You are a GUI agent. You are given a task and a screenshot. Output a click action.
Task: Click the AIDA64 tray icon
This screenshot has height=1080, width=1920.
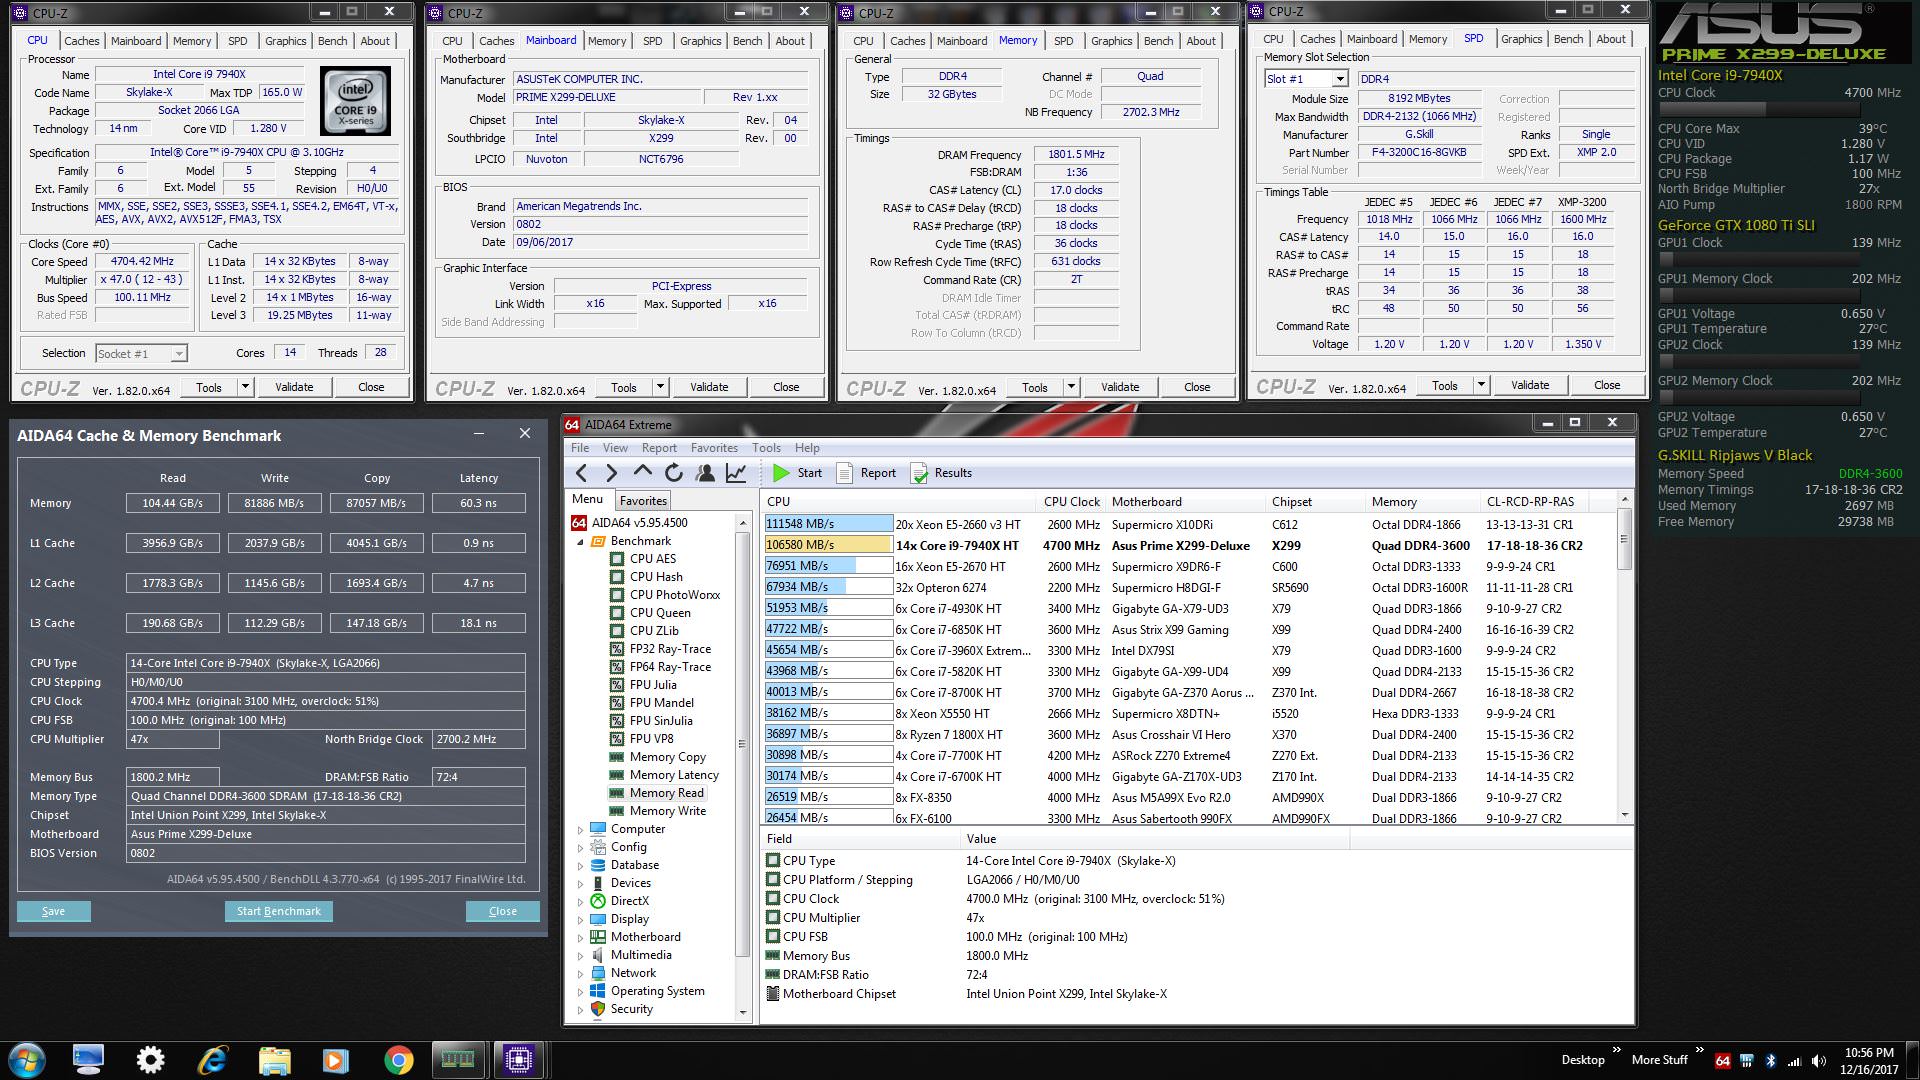coord(1723,1060)
